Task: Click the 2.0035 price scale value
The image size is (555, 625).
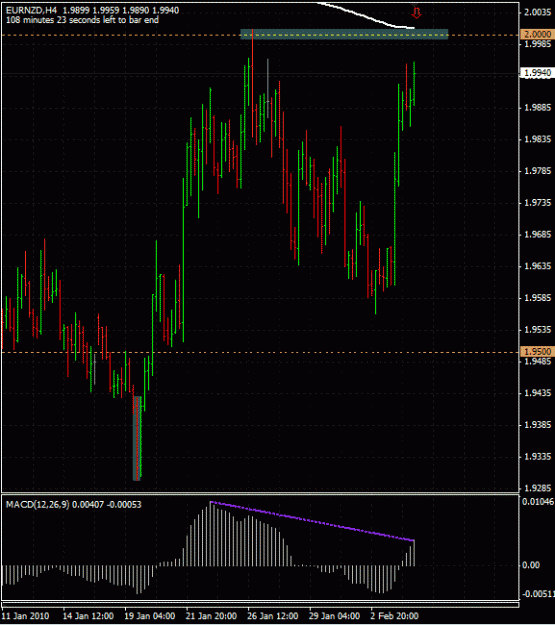Action: coord(538,12)
